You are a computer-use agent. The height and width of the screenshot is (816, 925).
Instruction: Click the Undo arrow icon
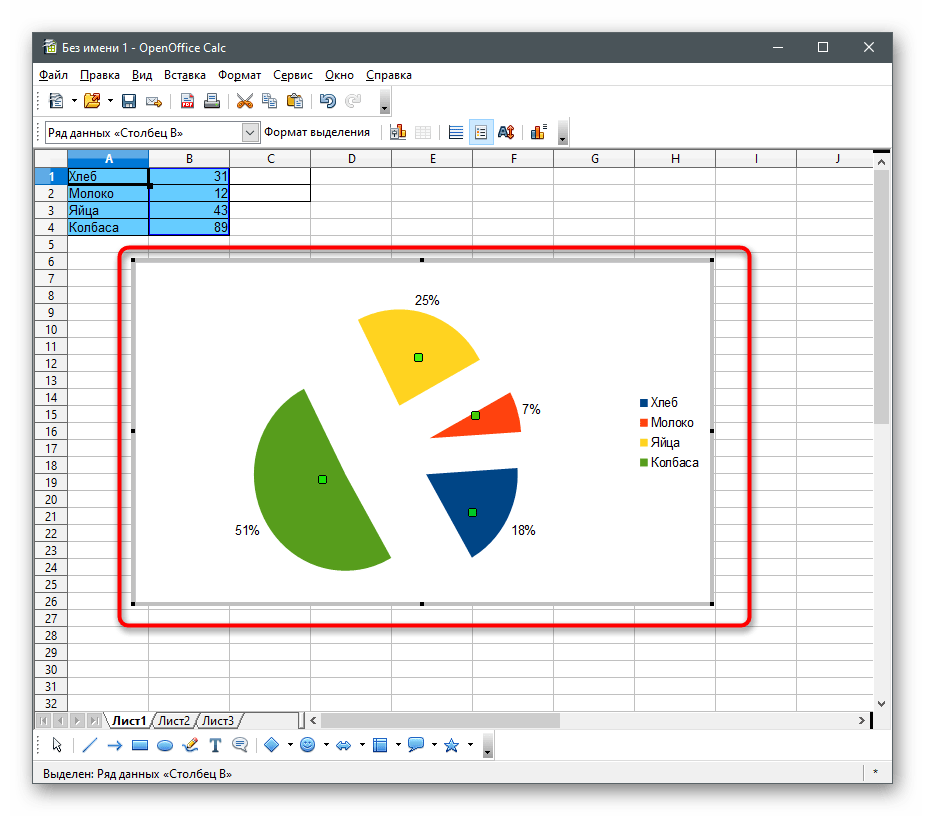(x=327, y=101)
